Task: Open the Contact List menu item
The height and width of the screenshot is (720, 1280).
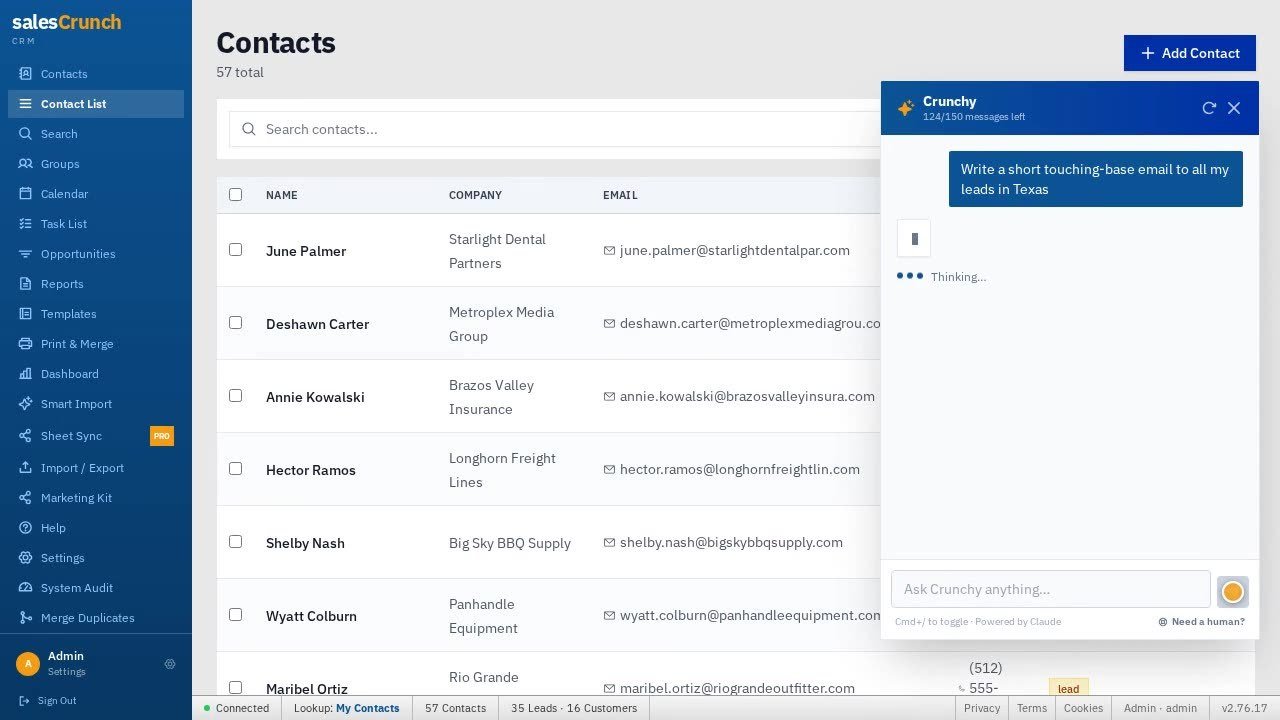Action: (96, 104)
